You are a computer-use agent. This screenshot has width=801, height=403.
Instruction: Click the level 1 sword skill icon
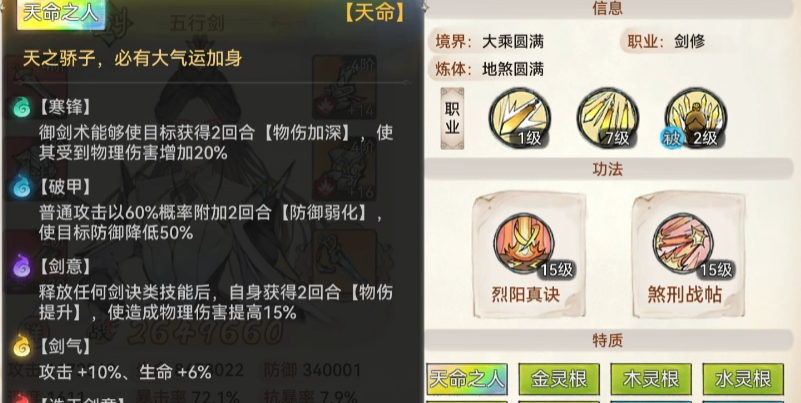[x=519, y=118]
